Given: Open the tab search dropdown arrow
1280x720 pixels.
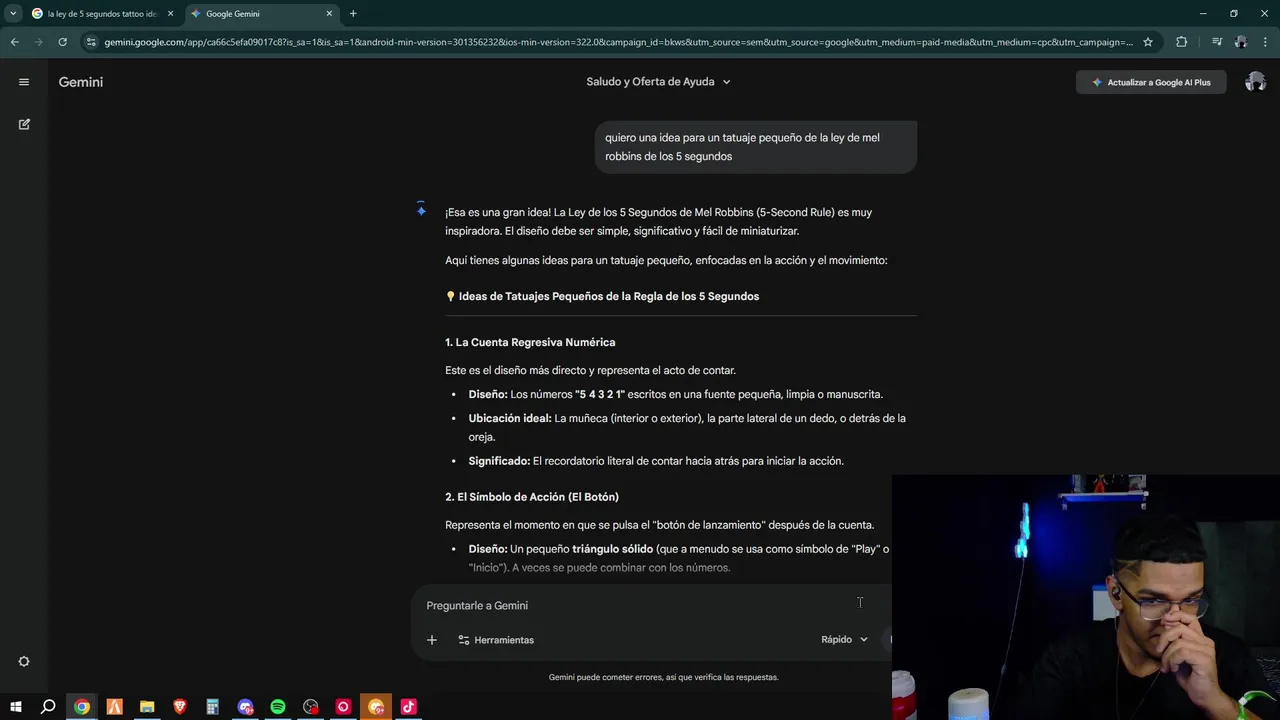Looking at the screenshot, I should pyautogui.click(x=13, y=14).
